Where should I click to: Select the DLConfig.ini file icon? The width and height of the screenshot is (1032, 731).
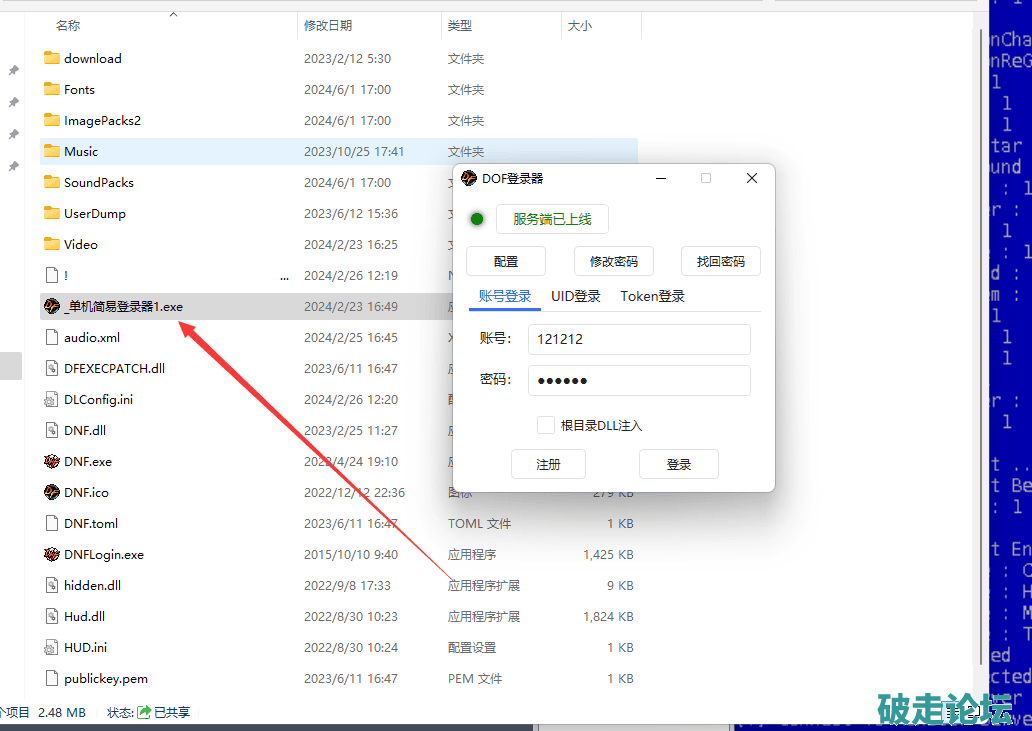click(x=52, y=400)
